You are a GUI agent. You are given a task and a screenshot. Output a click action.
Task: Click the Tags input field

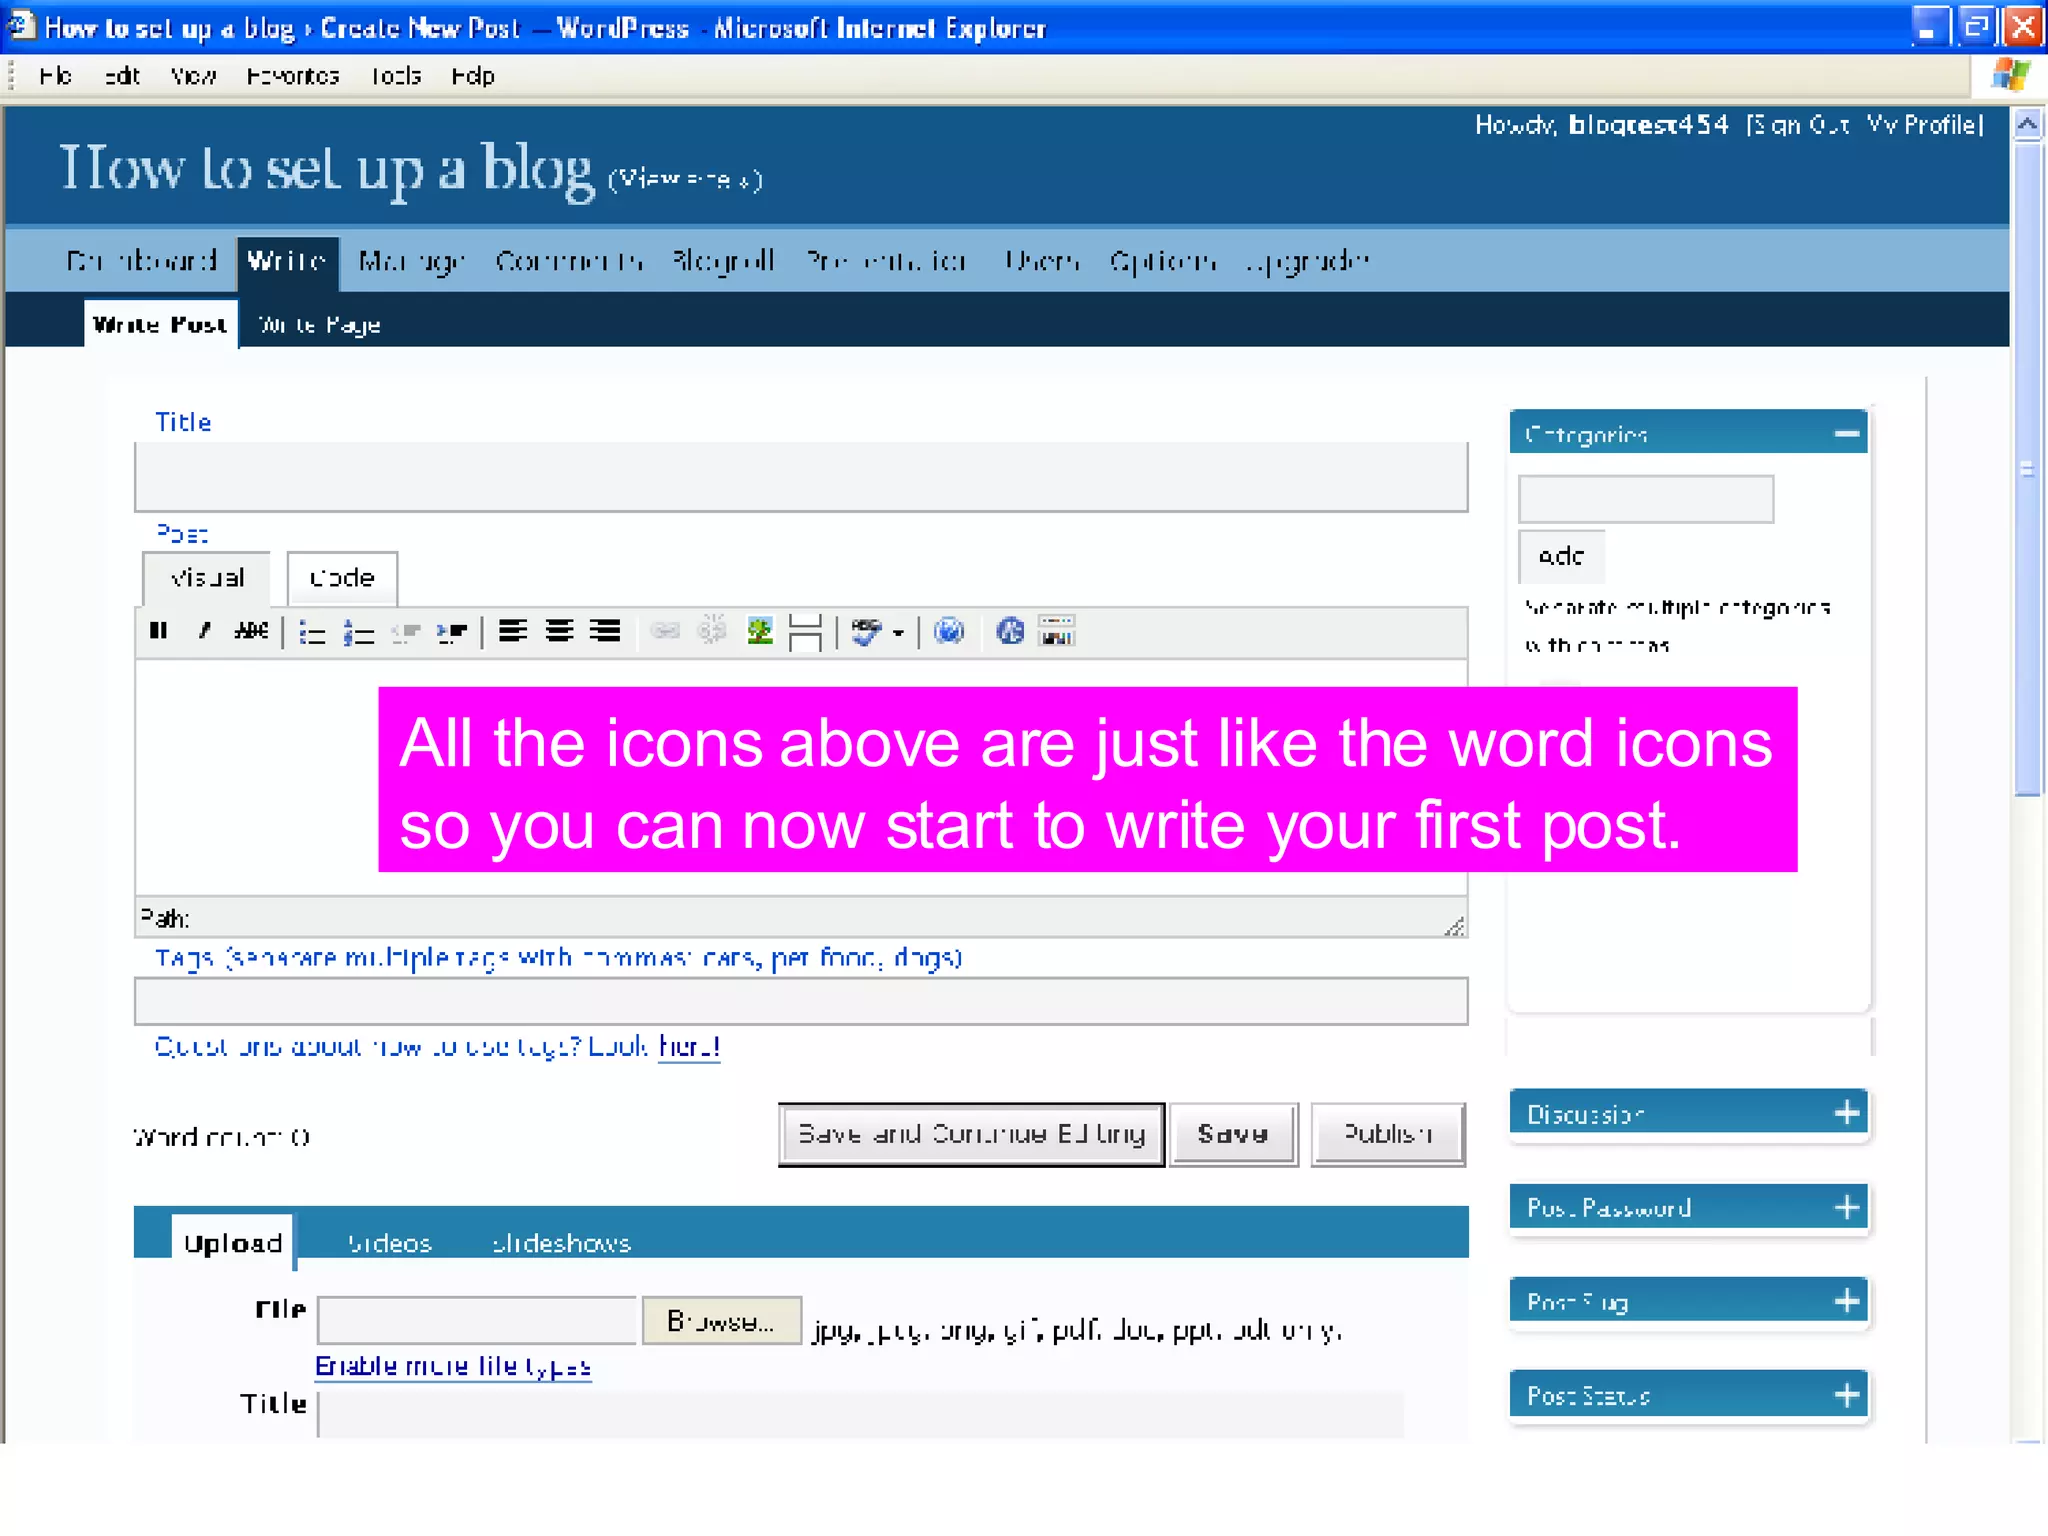tap(801, 1001)
